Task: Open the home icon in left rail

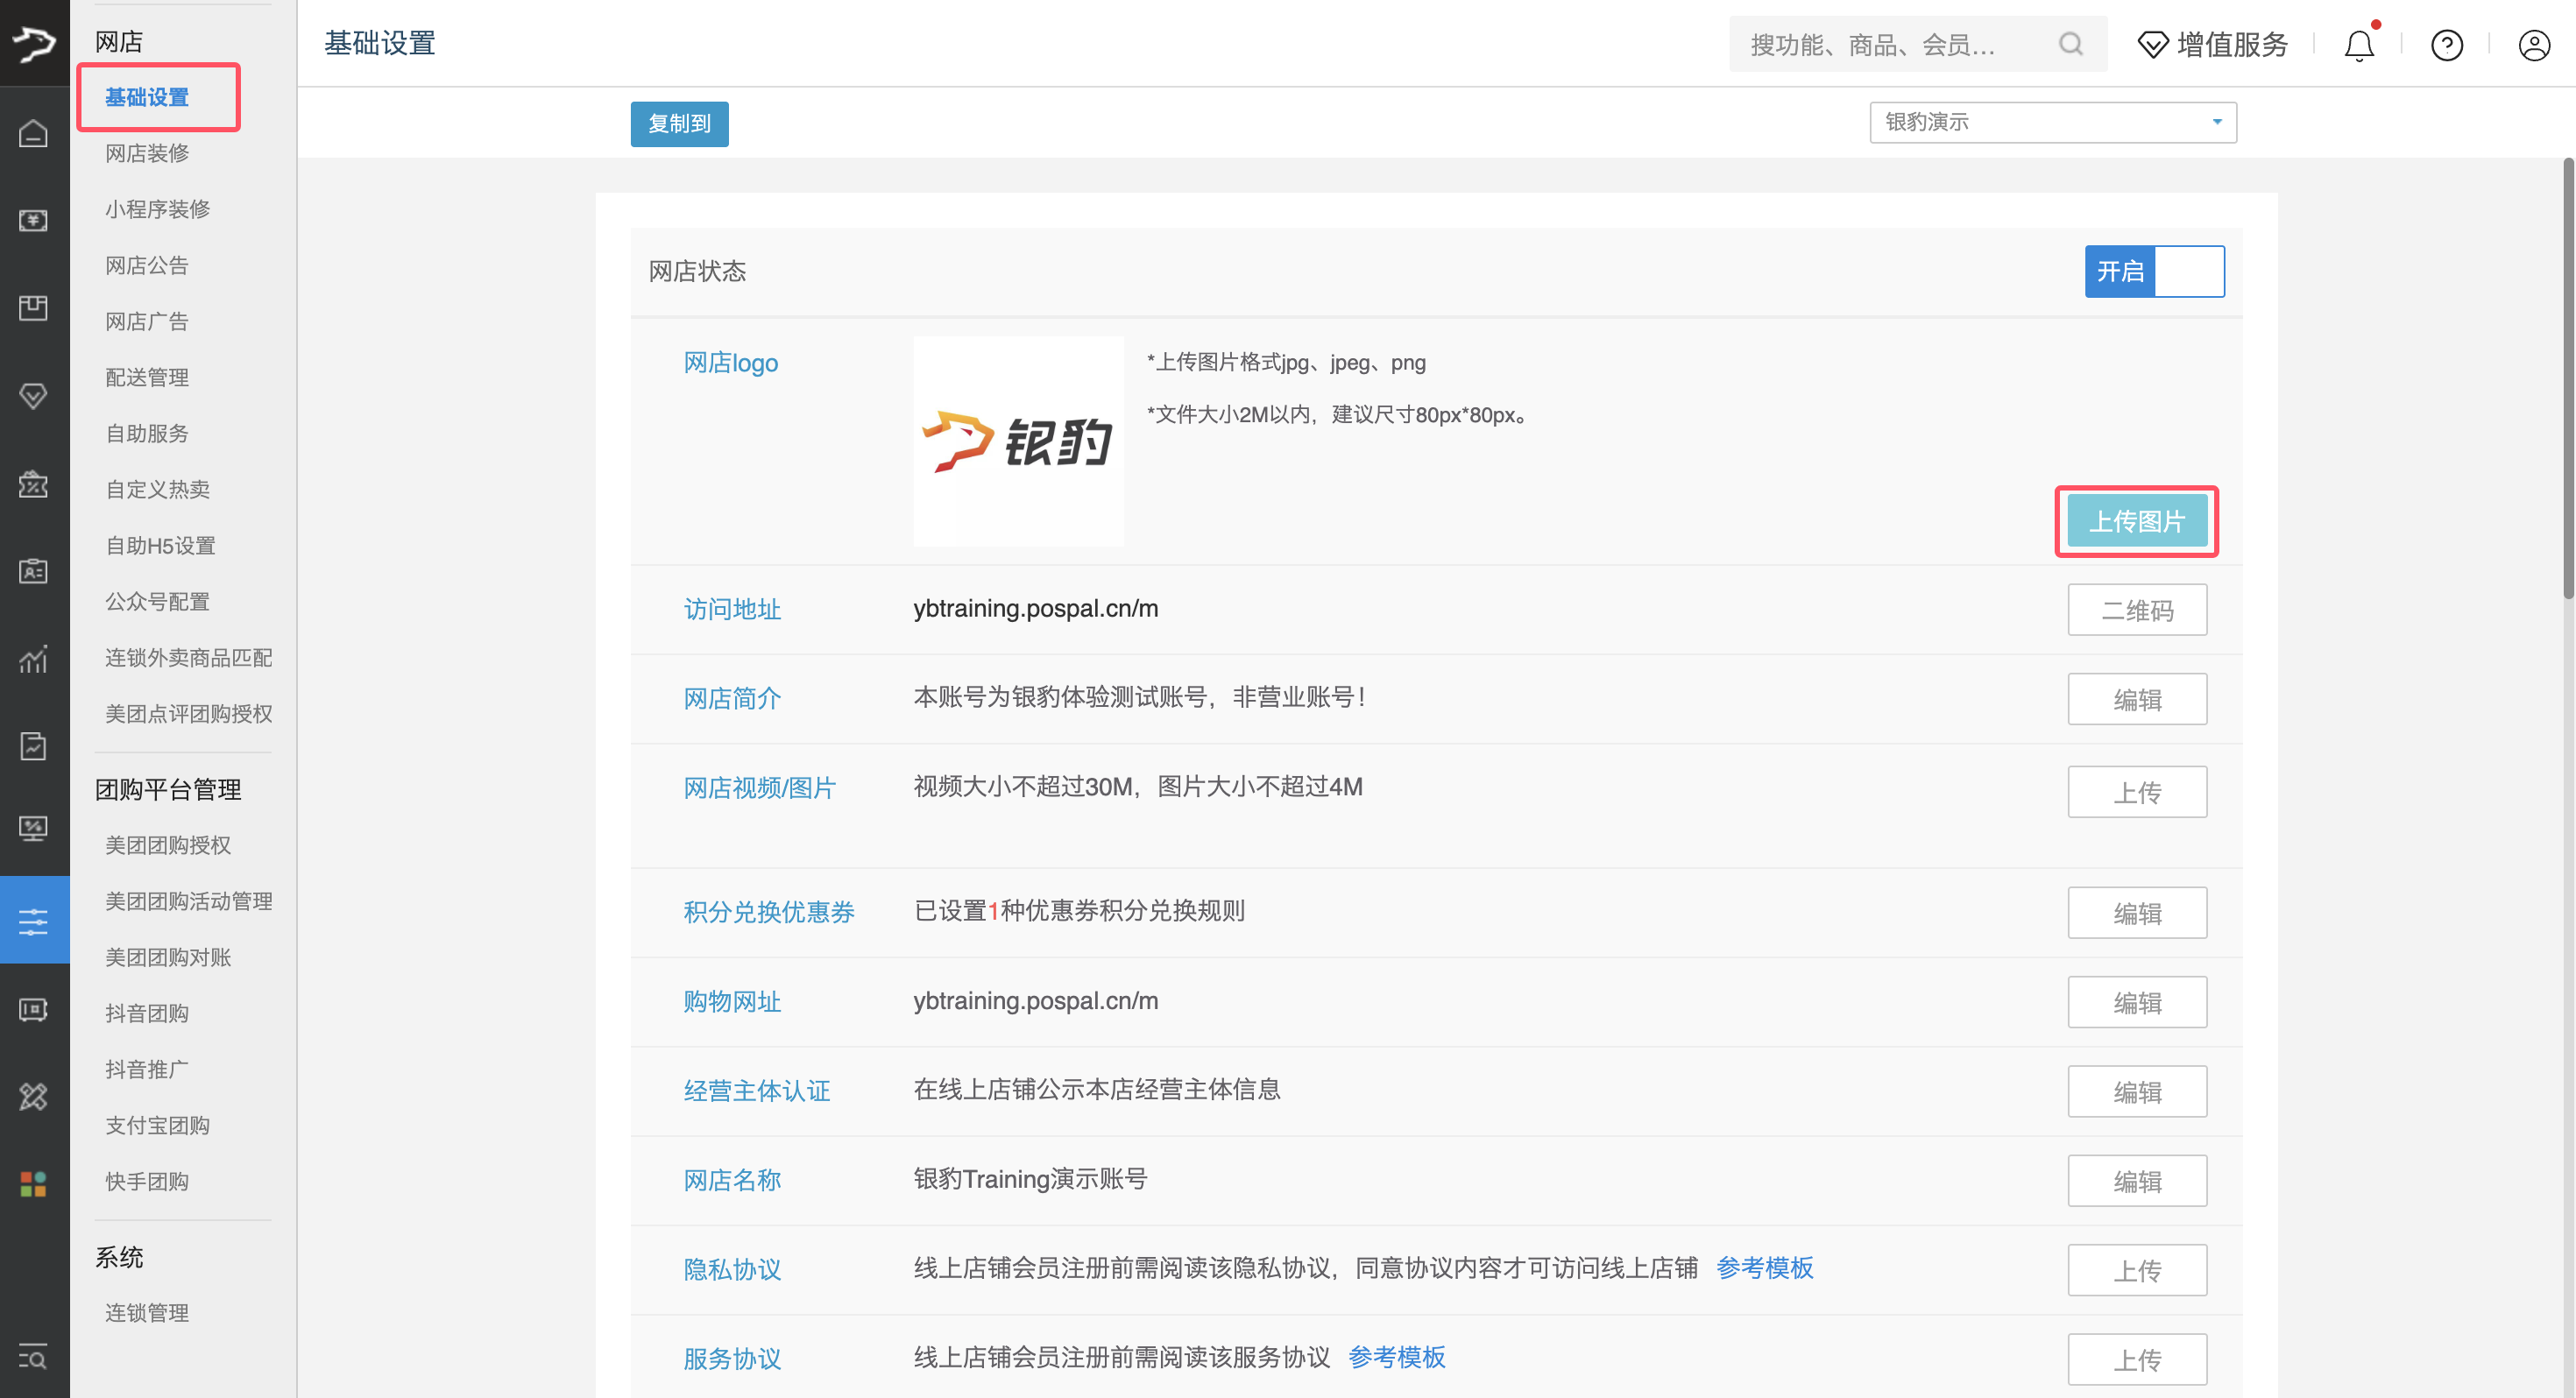Action: (x=34, y=133)
